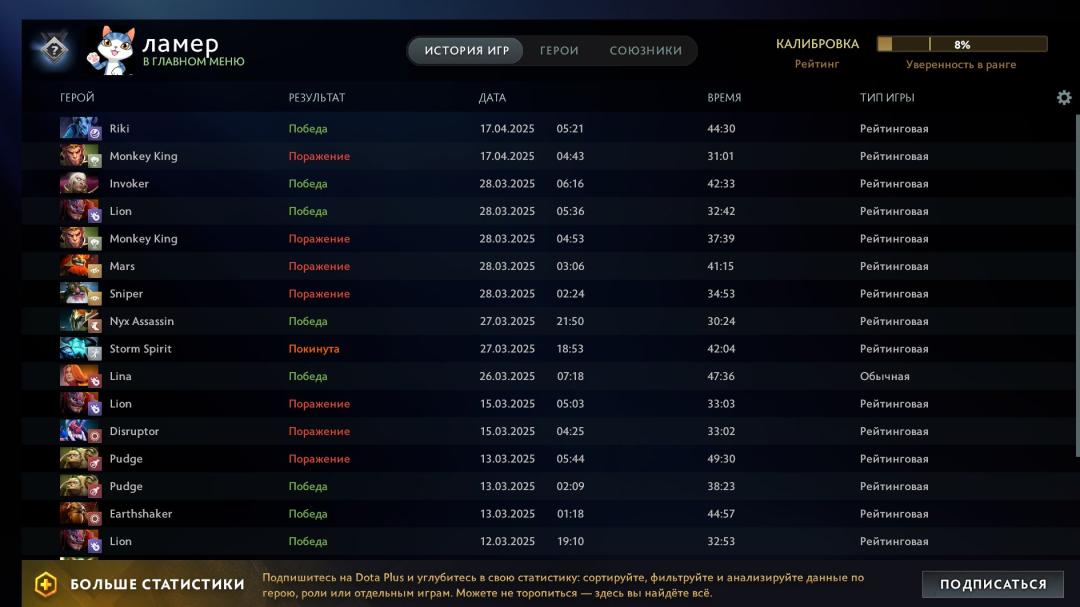Click the ПОДПИСАТЬСЯ button

click(993, 584)
